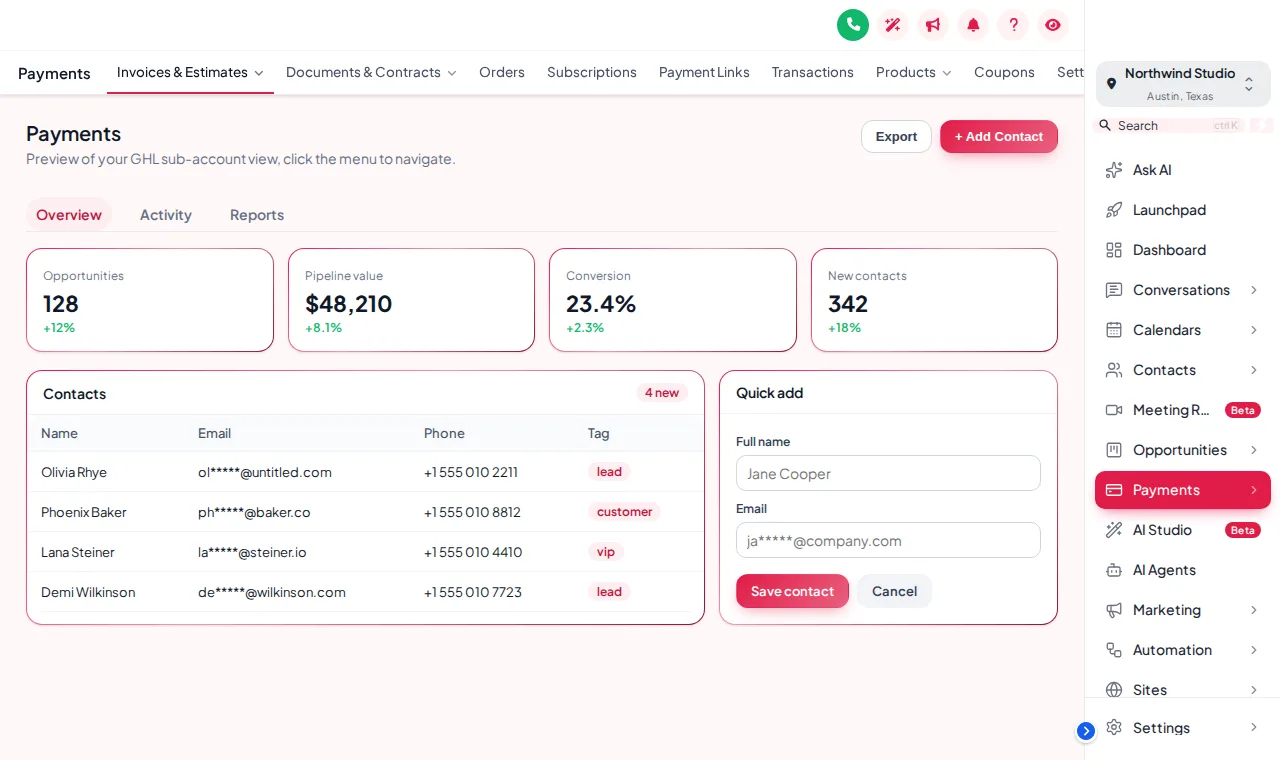Open the magic wand AI icon
Image resolution: width=1280 pixels, height=760 pixels.
[893, 25]
